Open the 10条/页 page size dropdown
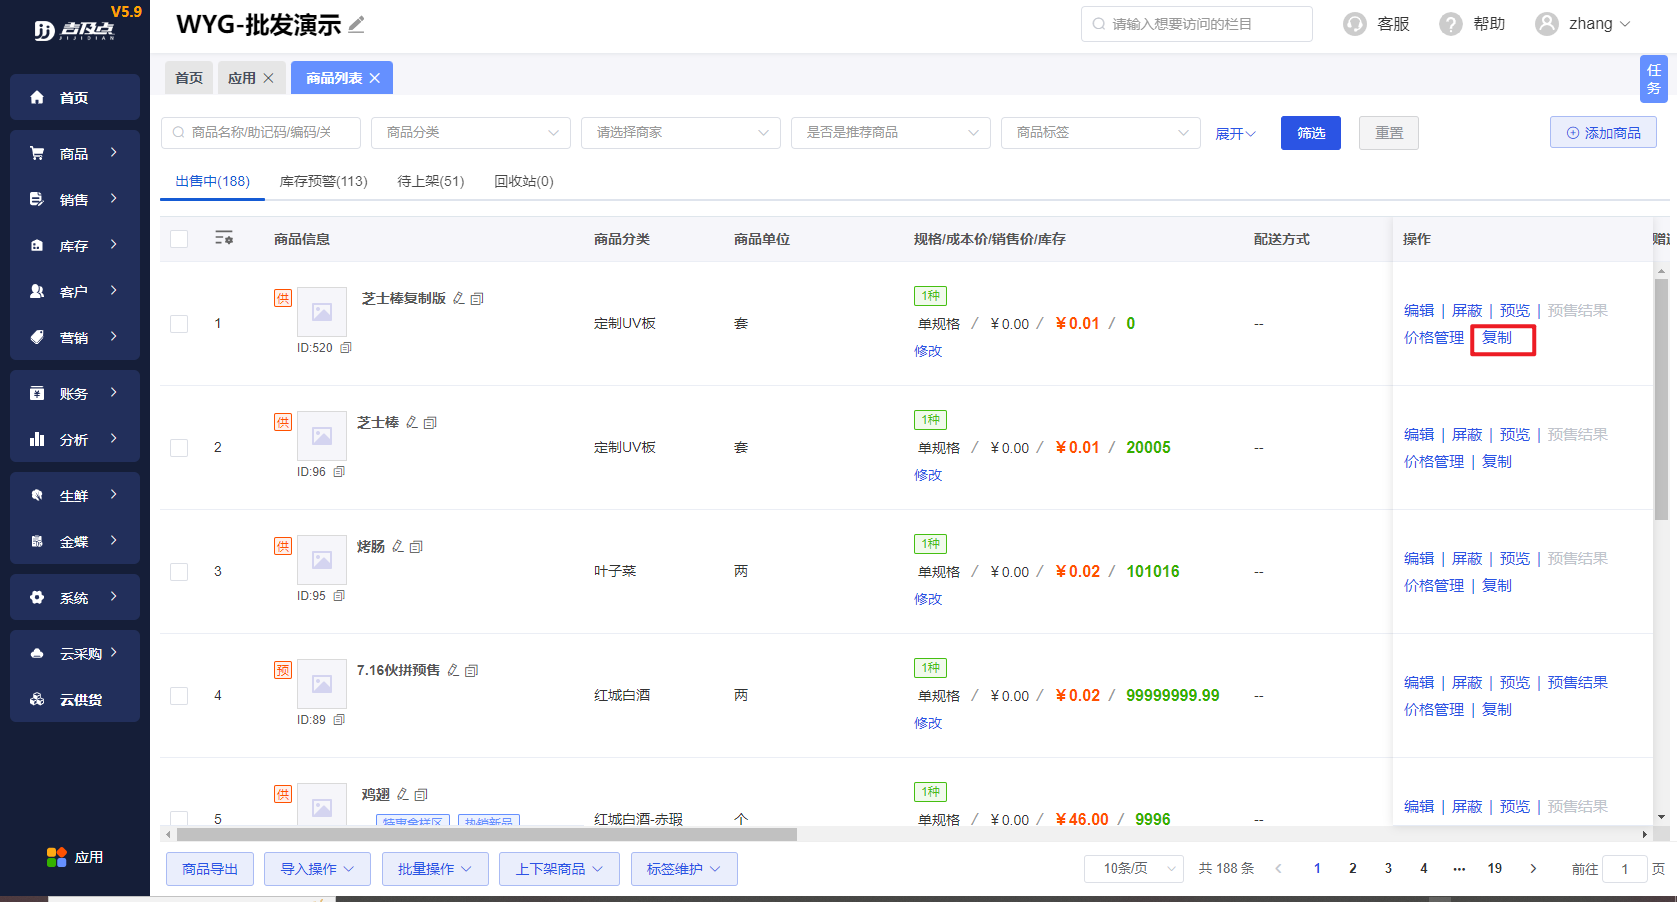 [1133, 869]
